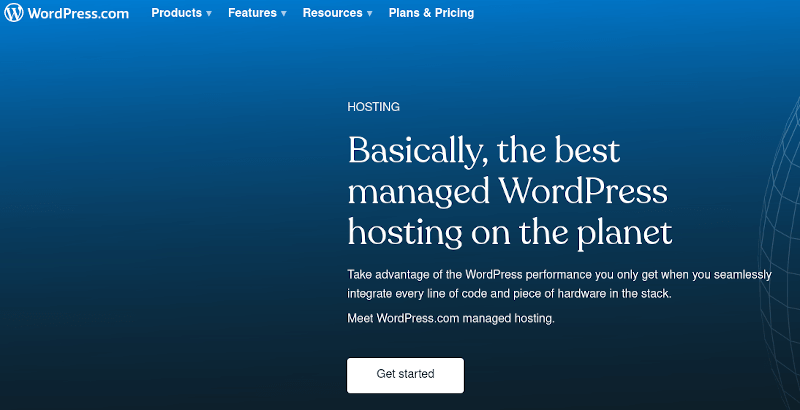Click the HOSTING label text
Image resolution: width=800 pixels, height=410 pixels.
tap(373, 107)
